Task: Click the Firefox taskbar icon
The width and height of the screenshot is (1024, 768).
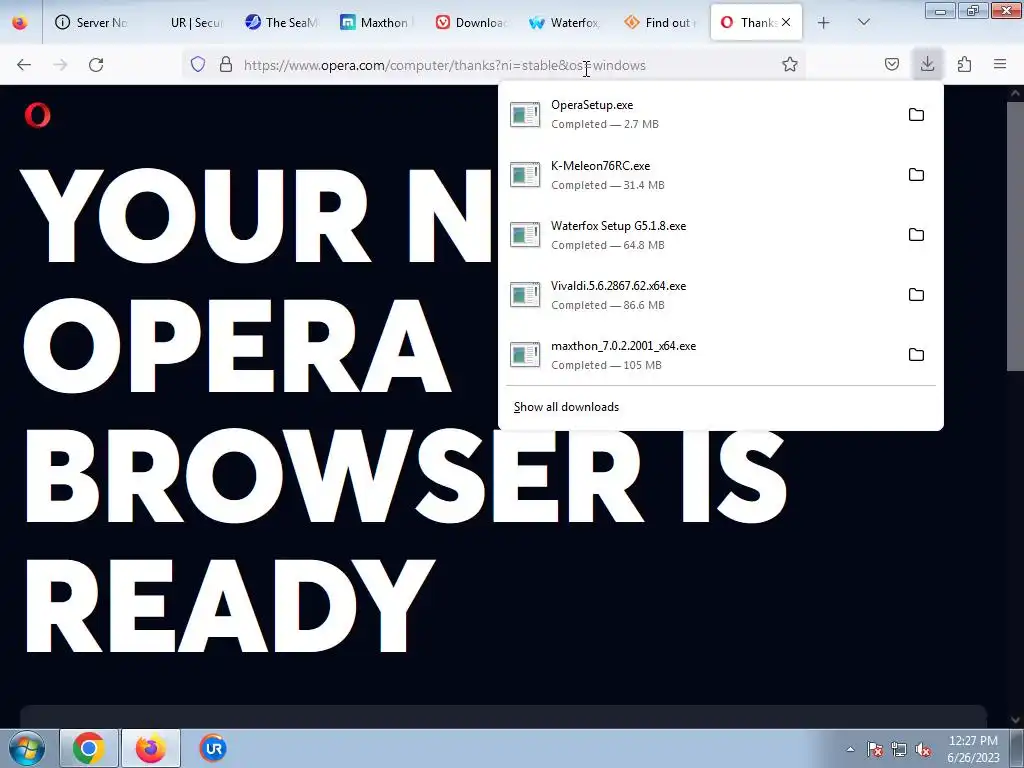Action: point(150,748)
